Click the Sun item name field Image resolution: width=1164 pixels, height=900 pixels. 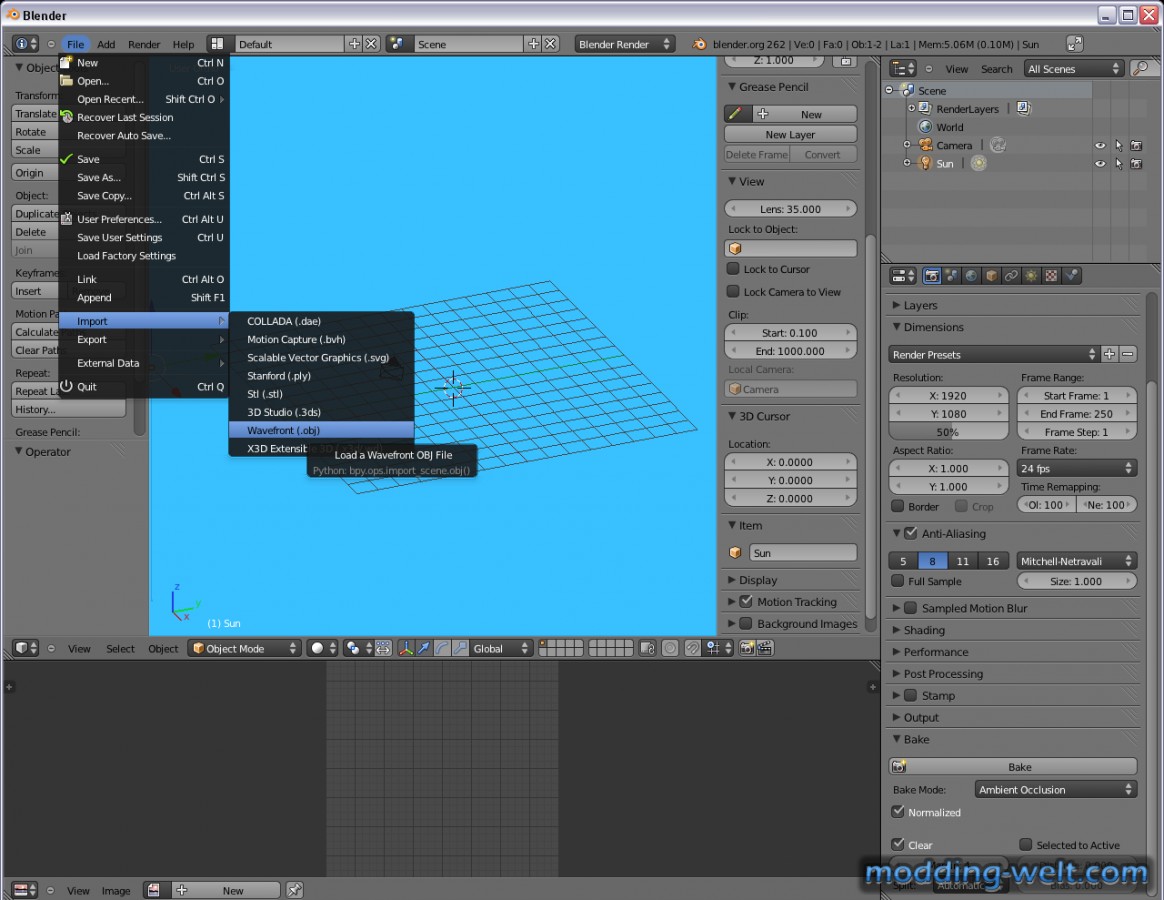pyautogui.click(x=802, y=552)
